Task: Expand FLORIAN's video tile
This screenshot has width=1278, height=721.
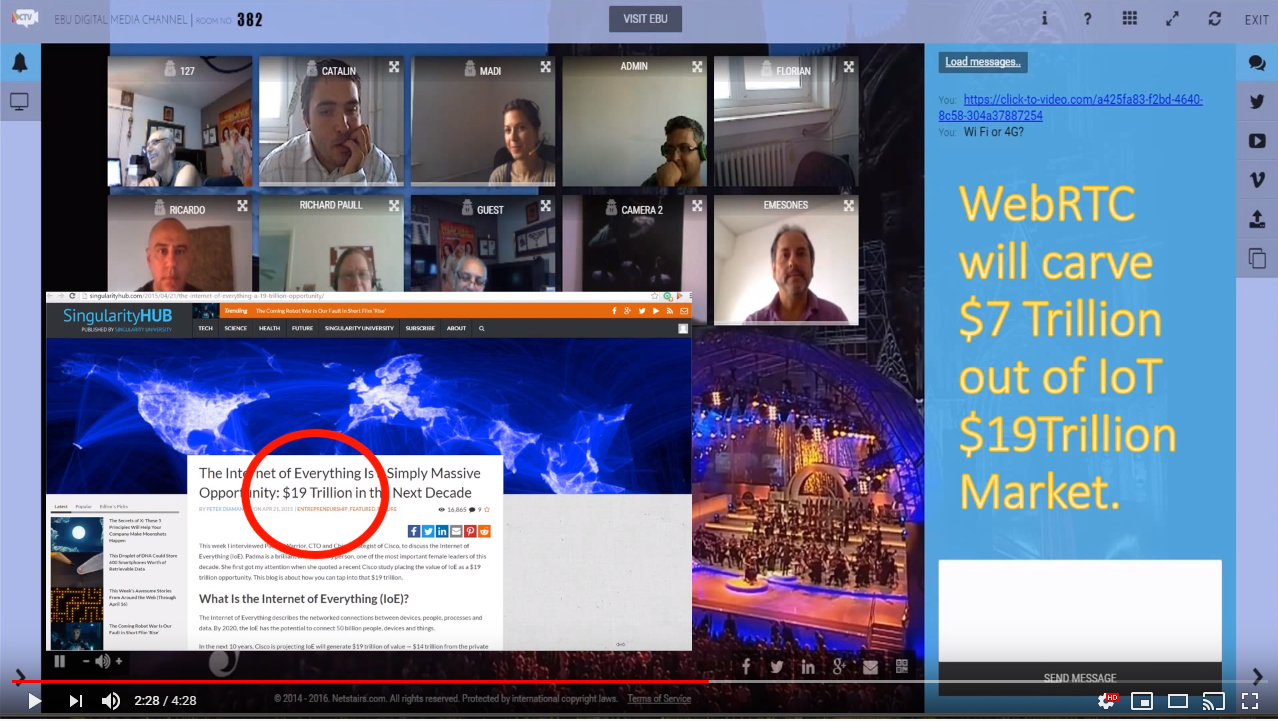Action: [x=850, y=67]
